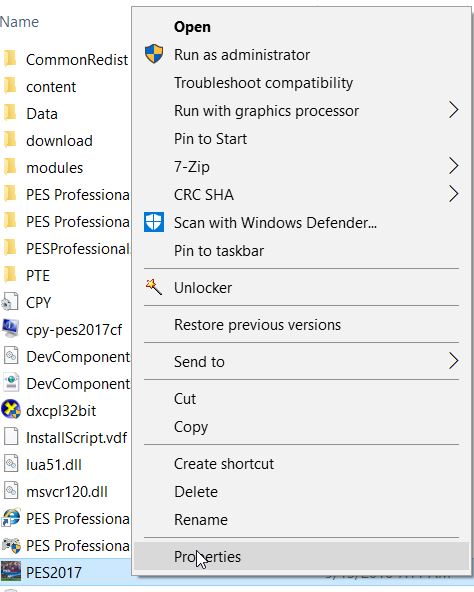Expand the CRC SHA submenu arrow
474x592 pixels.
453,194
